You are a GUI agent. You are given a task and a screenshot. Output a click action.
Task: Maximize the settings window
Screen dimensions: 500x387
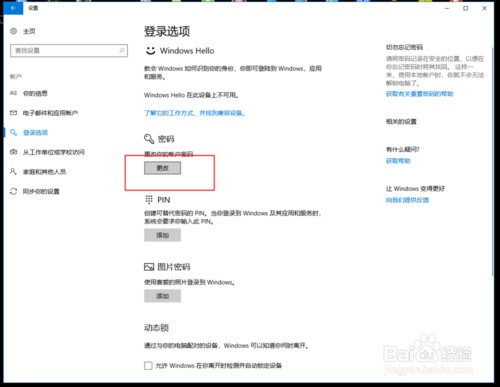[466, 8]
